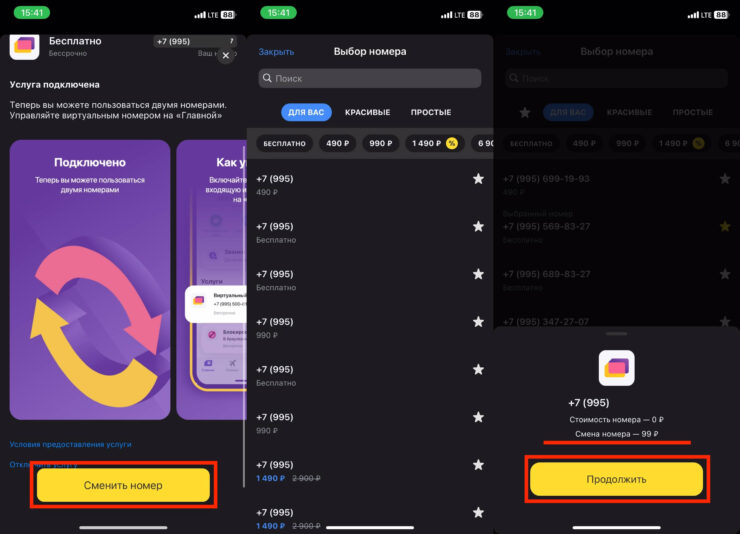Grab the bottom sheet drag handle
This screenshot has width=740, height=534.
click(616, 334)
